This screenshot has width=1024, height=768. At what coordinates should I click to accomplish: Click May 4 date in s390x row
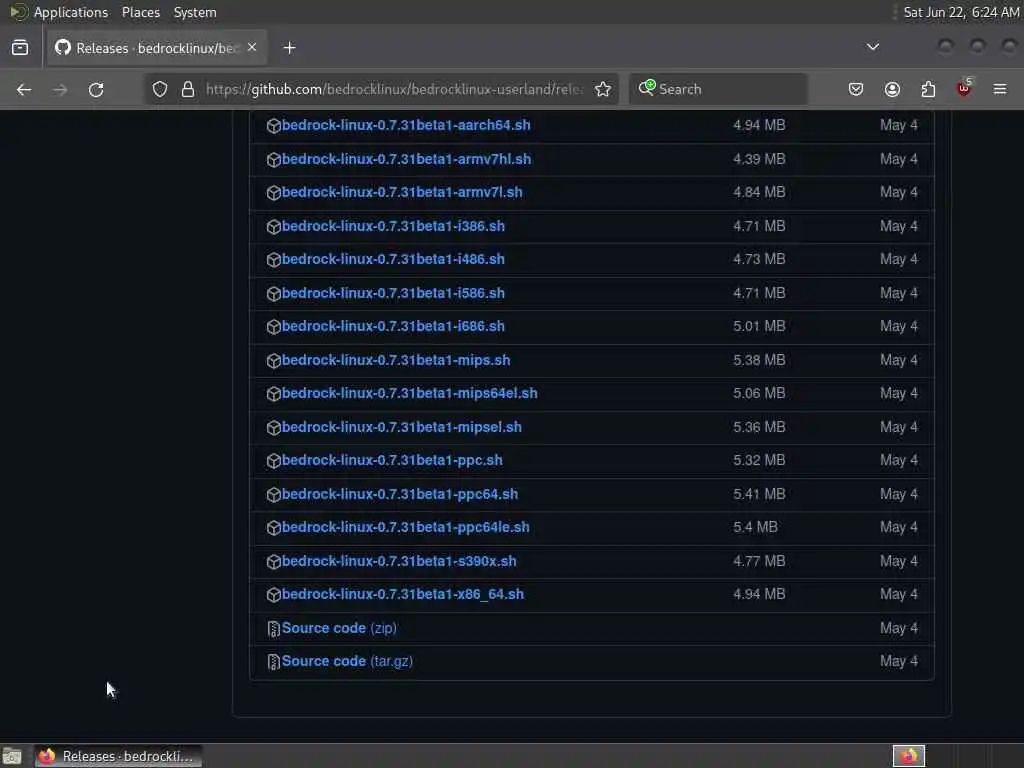coord(899,562)
